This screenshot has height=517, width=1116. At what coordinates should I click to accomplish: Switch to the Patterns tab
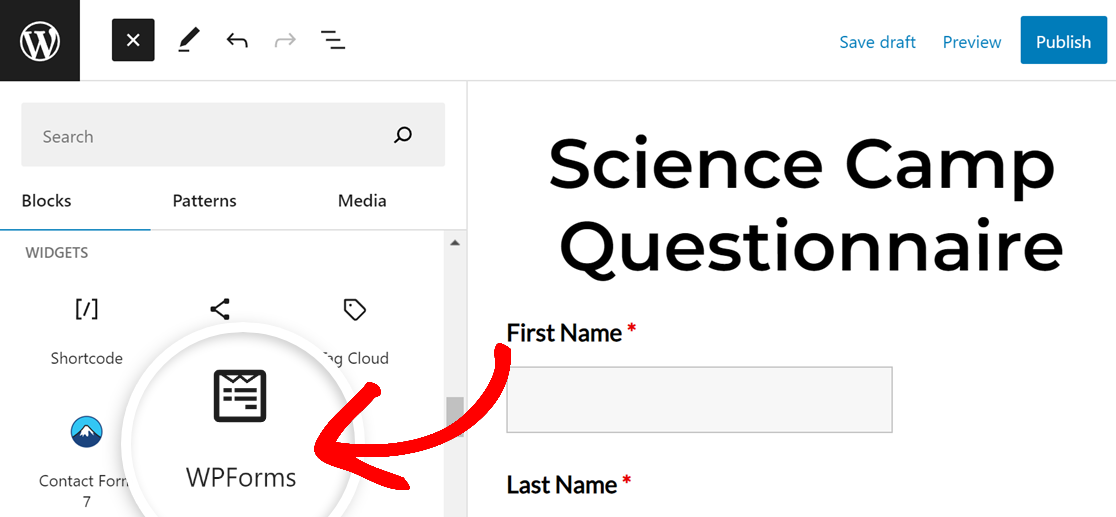204,201
